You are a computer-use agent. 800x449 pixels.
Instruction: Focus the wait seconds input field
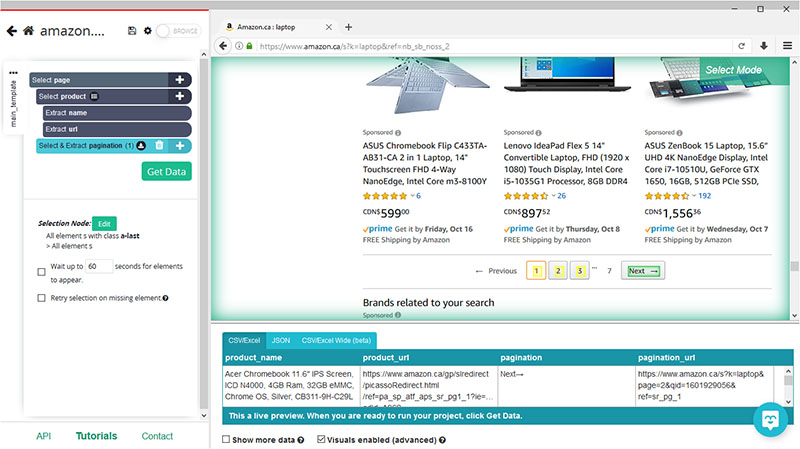tap(99, 266)
